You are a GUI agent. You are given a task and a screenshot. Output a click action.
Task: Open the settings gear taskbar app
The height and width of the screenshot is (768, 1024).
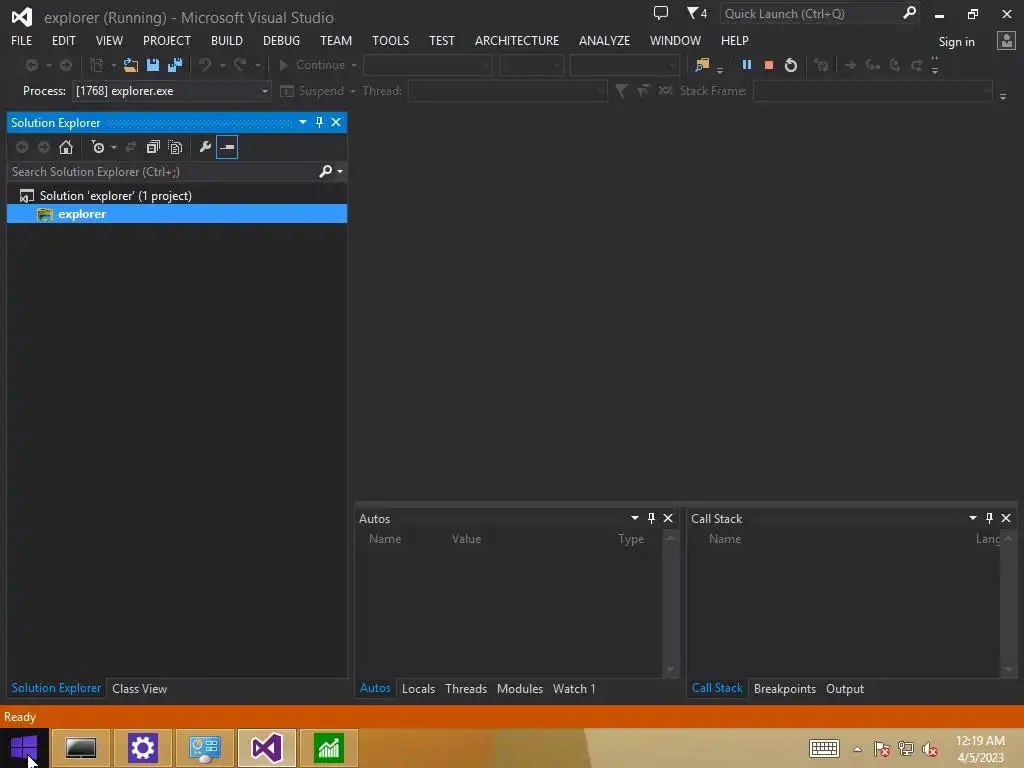[143, 748]
